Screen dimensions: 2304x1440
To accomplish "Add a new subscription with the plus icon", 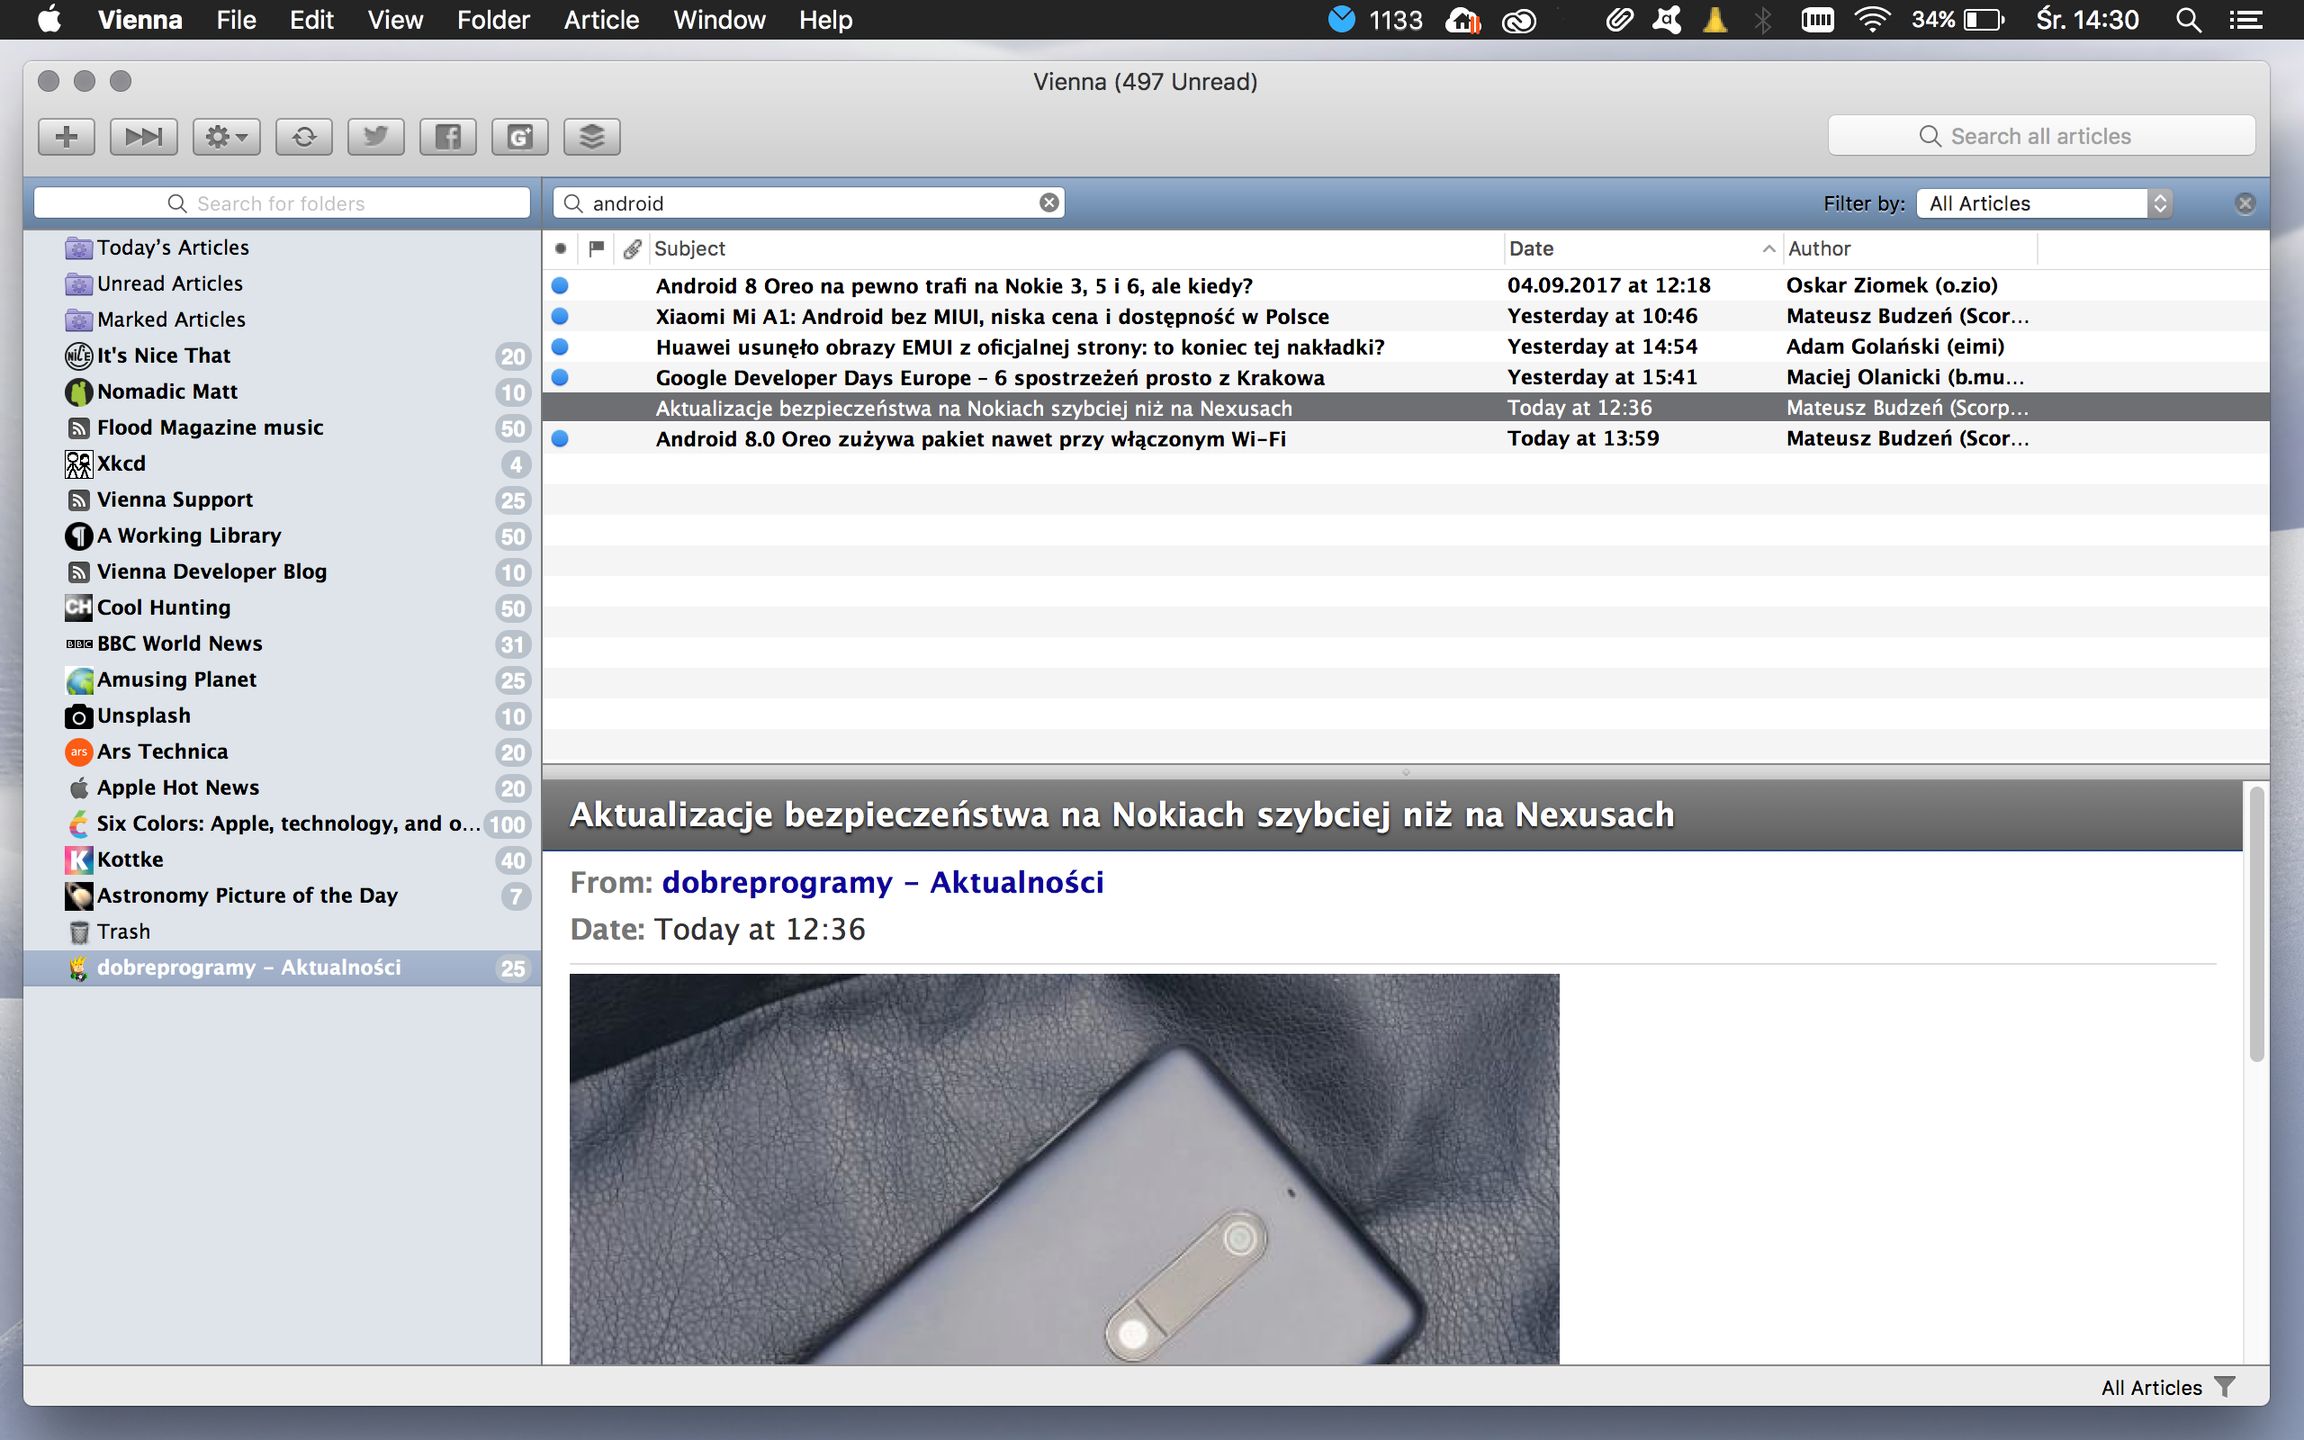I will pyautogui.click(x=65, y=136).
